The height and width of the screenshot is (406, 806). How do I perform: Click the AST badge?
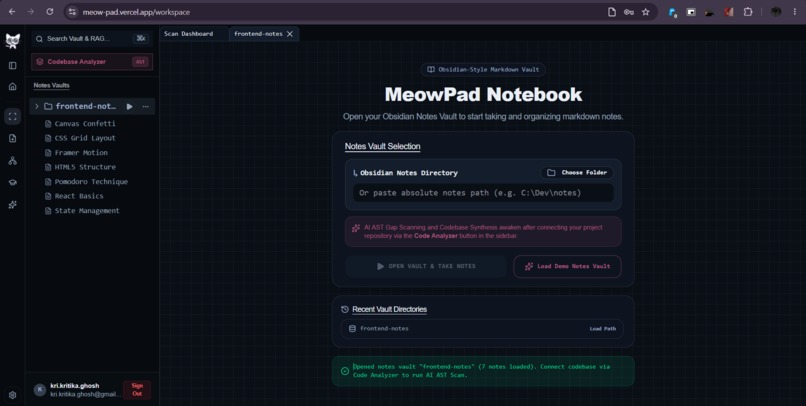(x=140, y=62)
